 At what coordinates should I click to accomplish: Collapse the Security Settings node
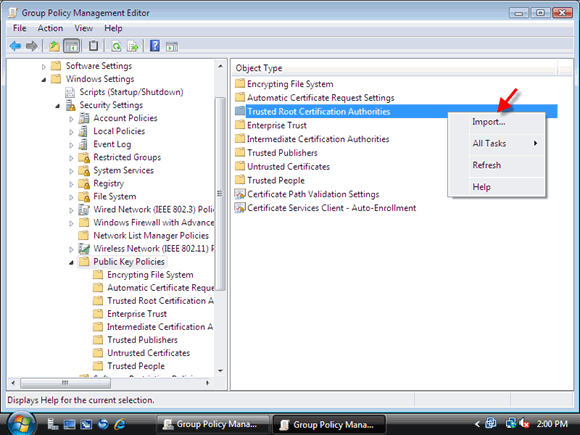[x=57, y=106]
